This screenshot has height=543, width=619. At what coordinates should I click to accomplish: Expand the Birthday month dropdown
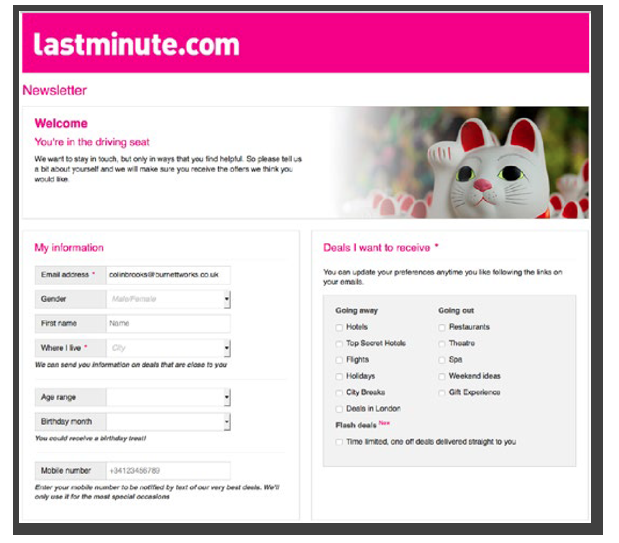168,421
